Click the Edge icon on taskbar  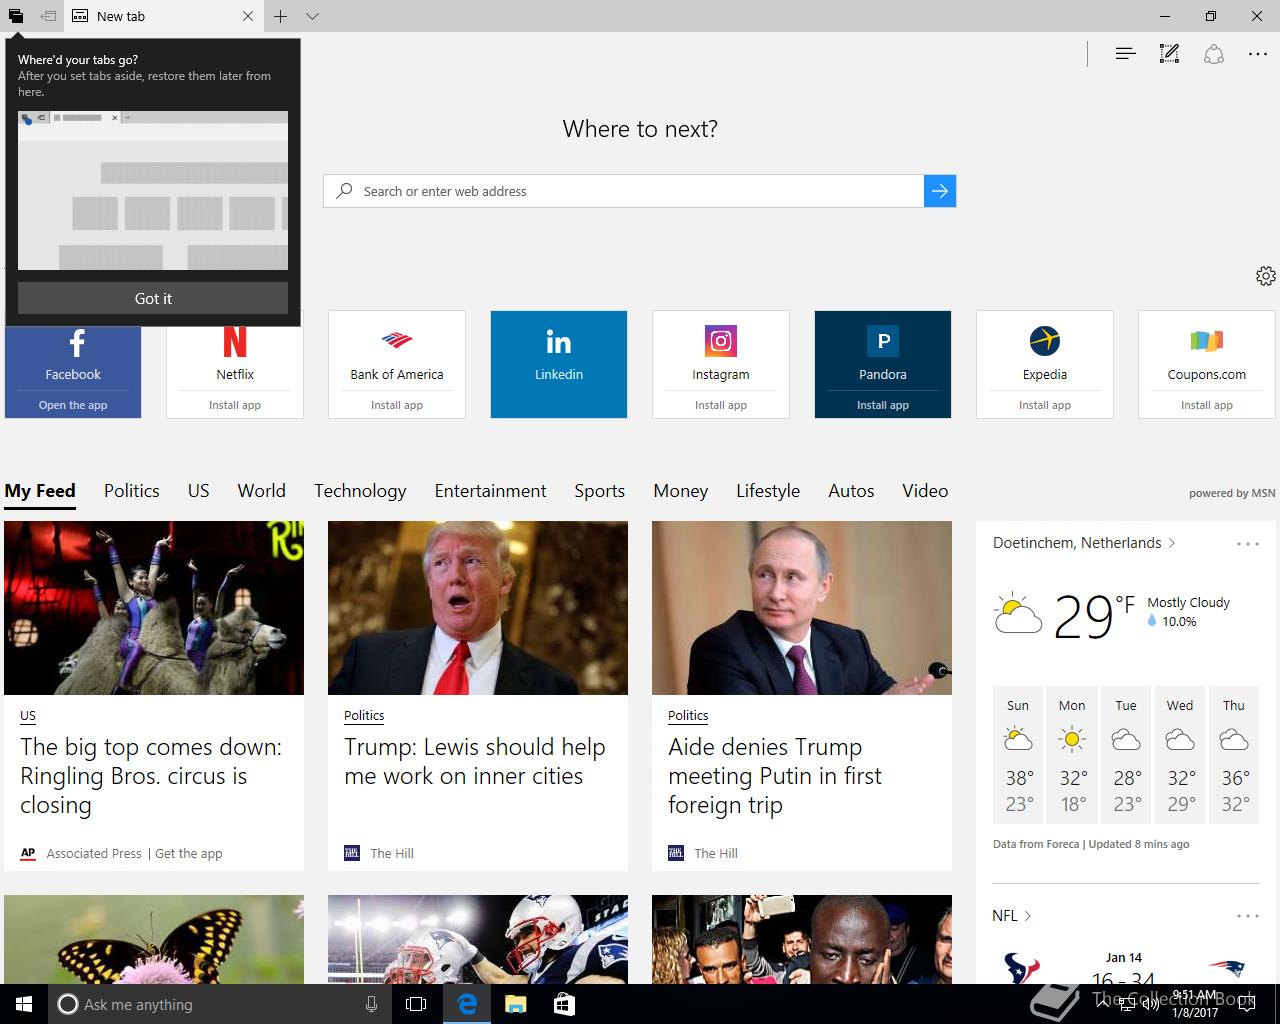[466, 1004]
